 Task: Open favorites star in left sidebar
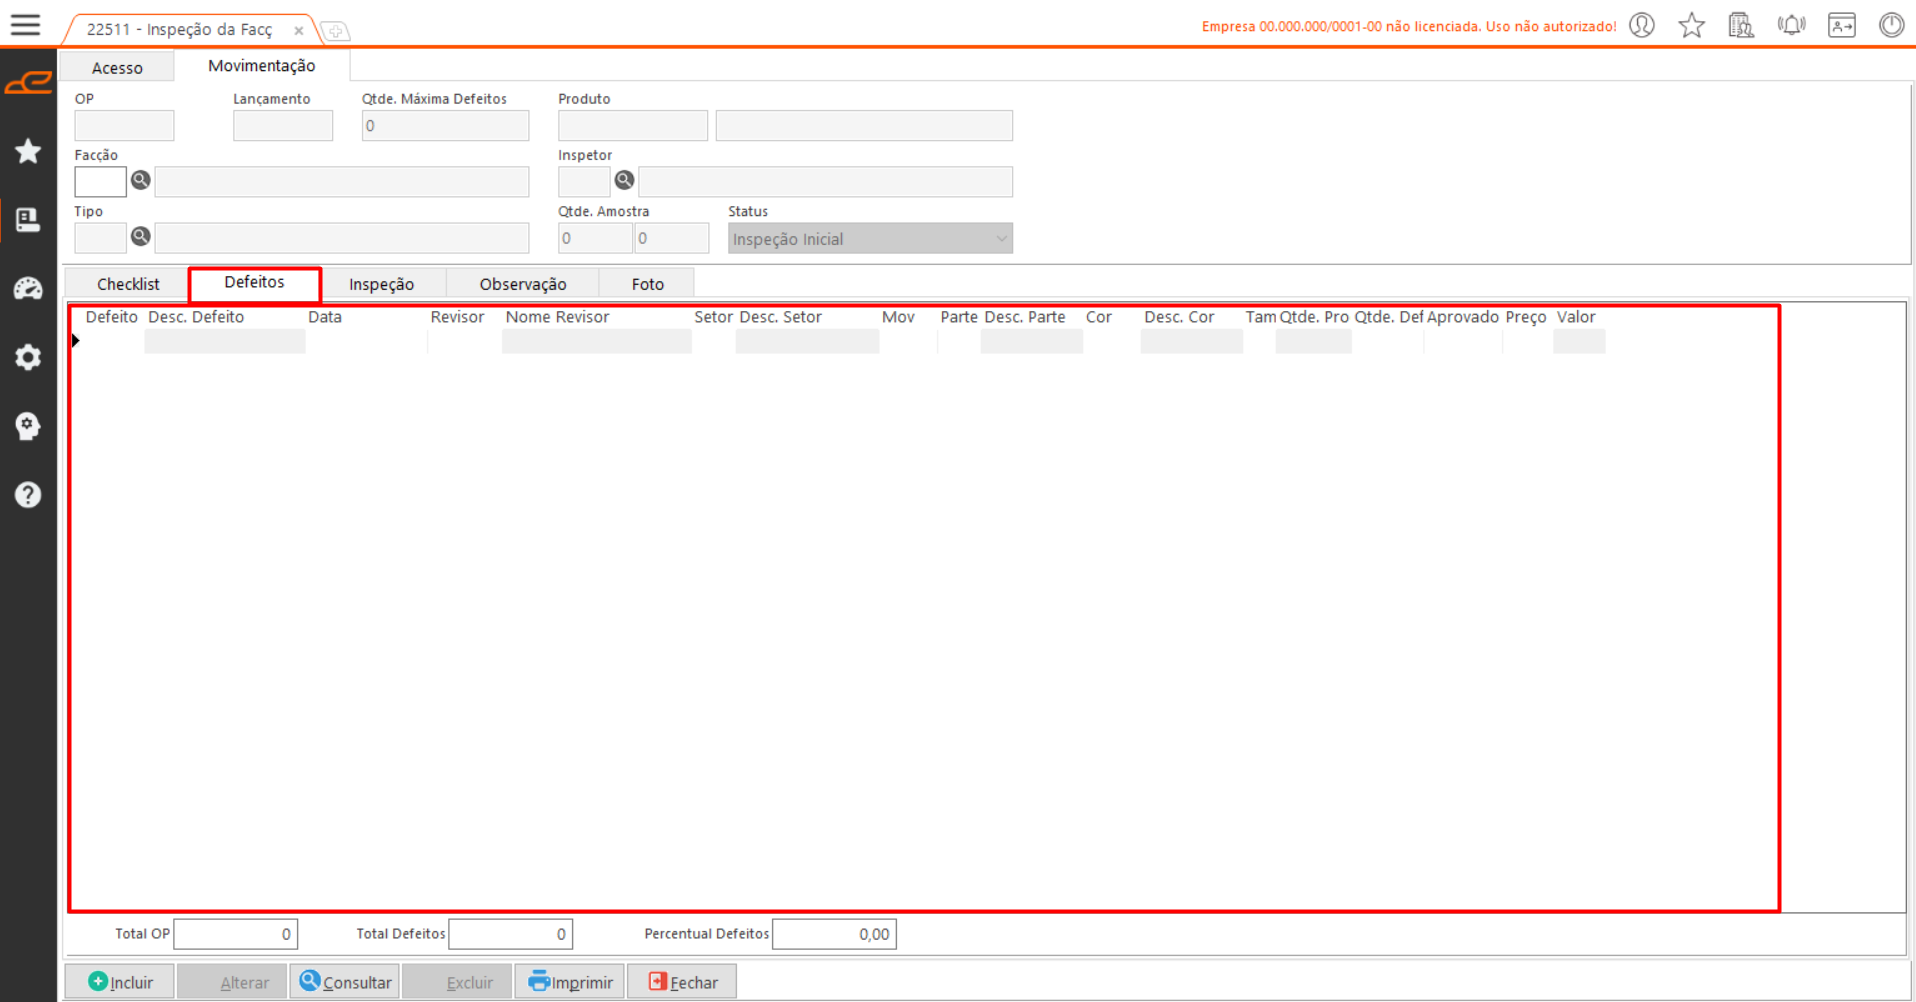pyautogui.click(x=28, y=151)
